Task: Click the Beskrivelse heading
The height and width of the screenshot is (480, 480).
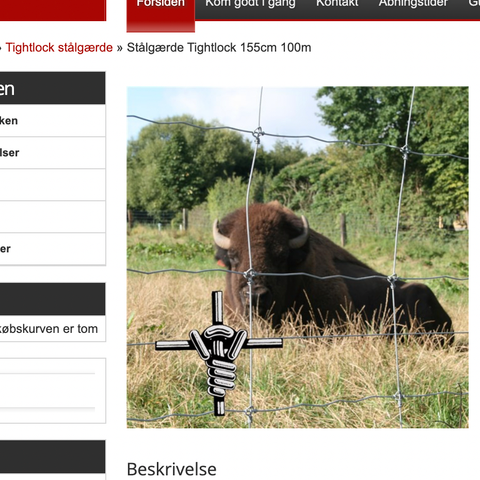Action: click(x=172, y=469)
